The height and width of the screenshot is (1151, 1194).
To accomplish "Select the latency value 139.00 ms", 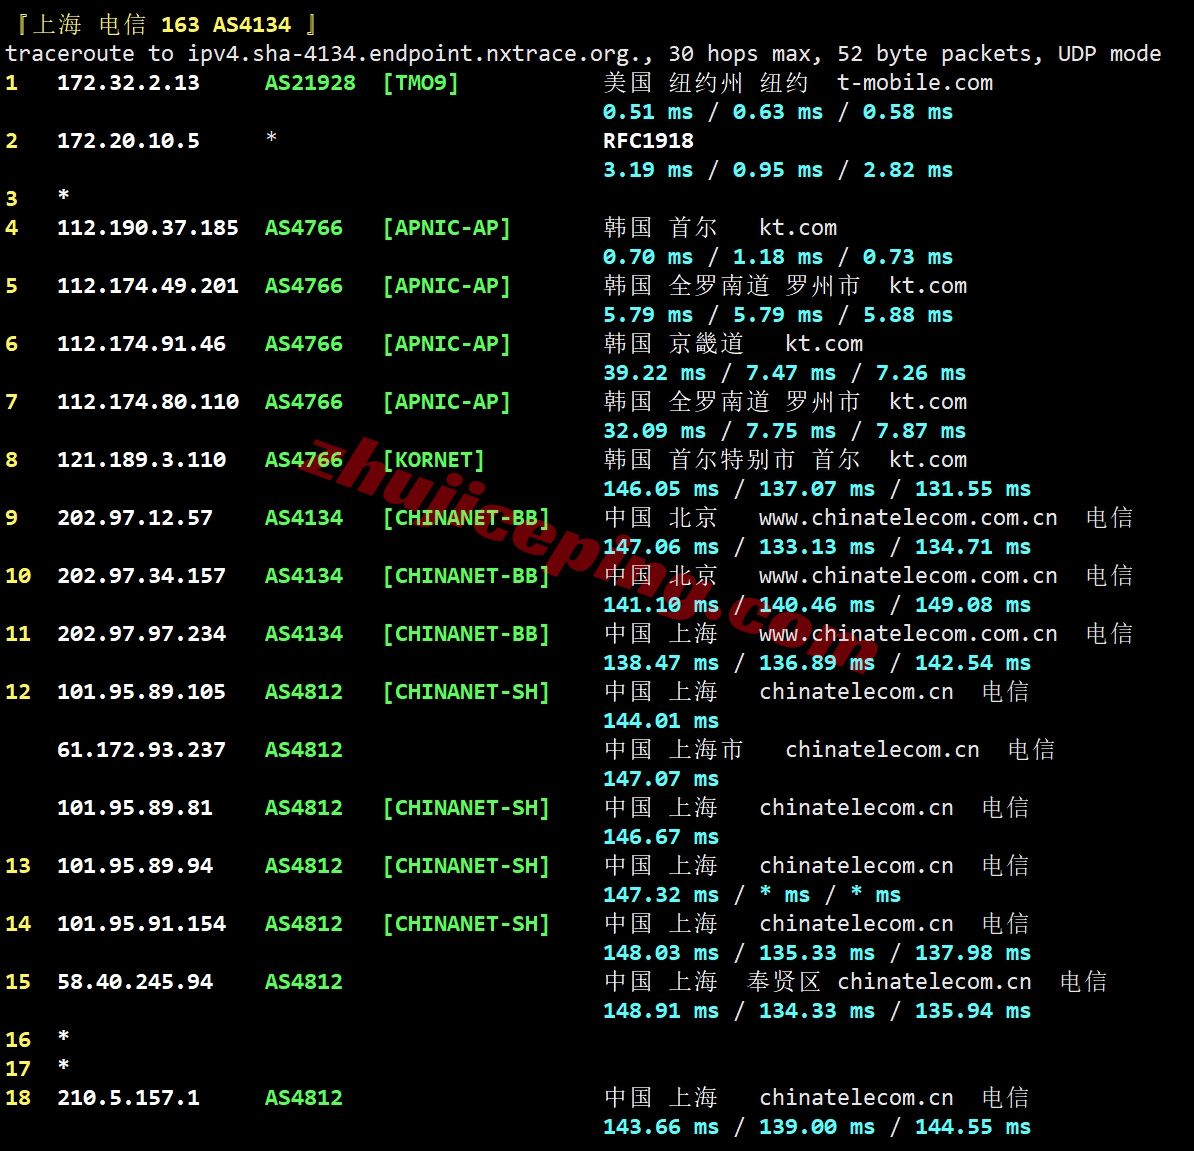I will (816, 1127).
